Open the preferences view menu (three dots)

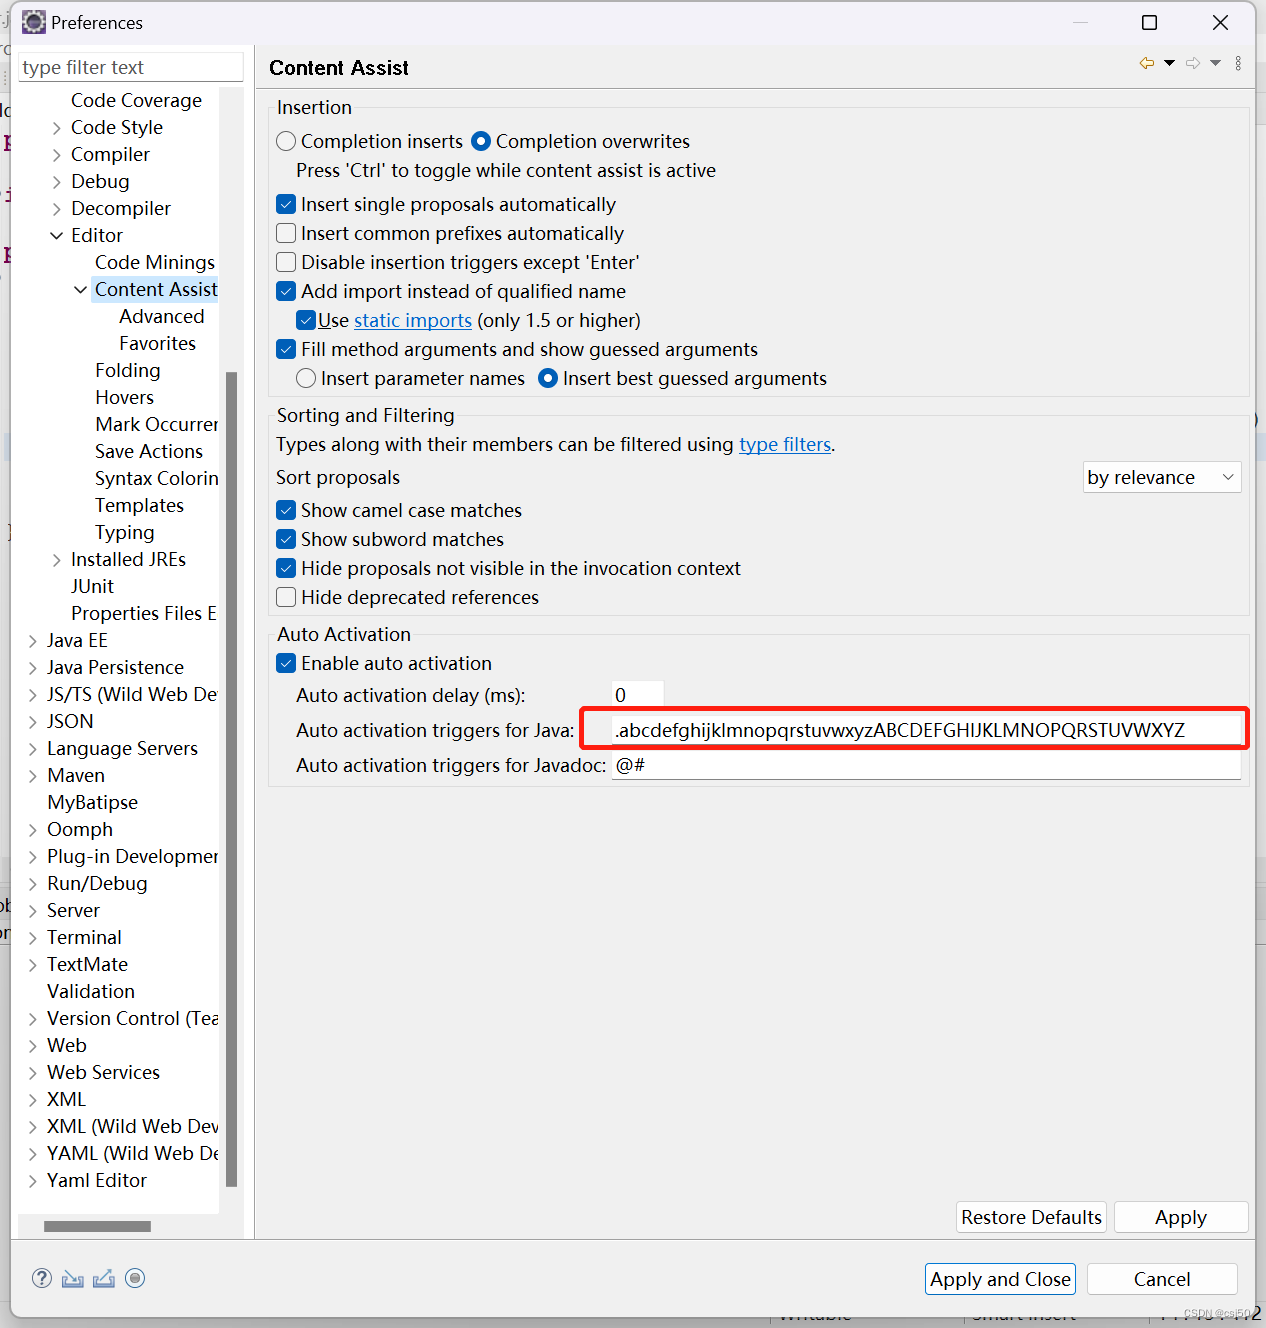1238,63
